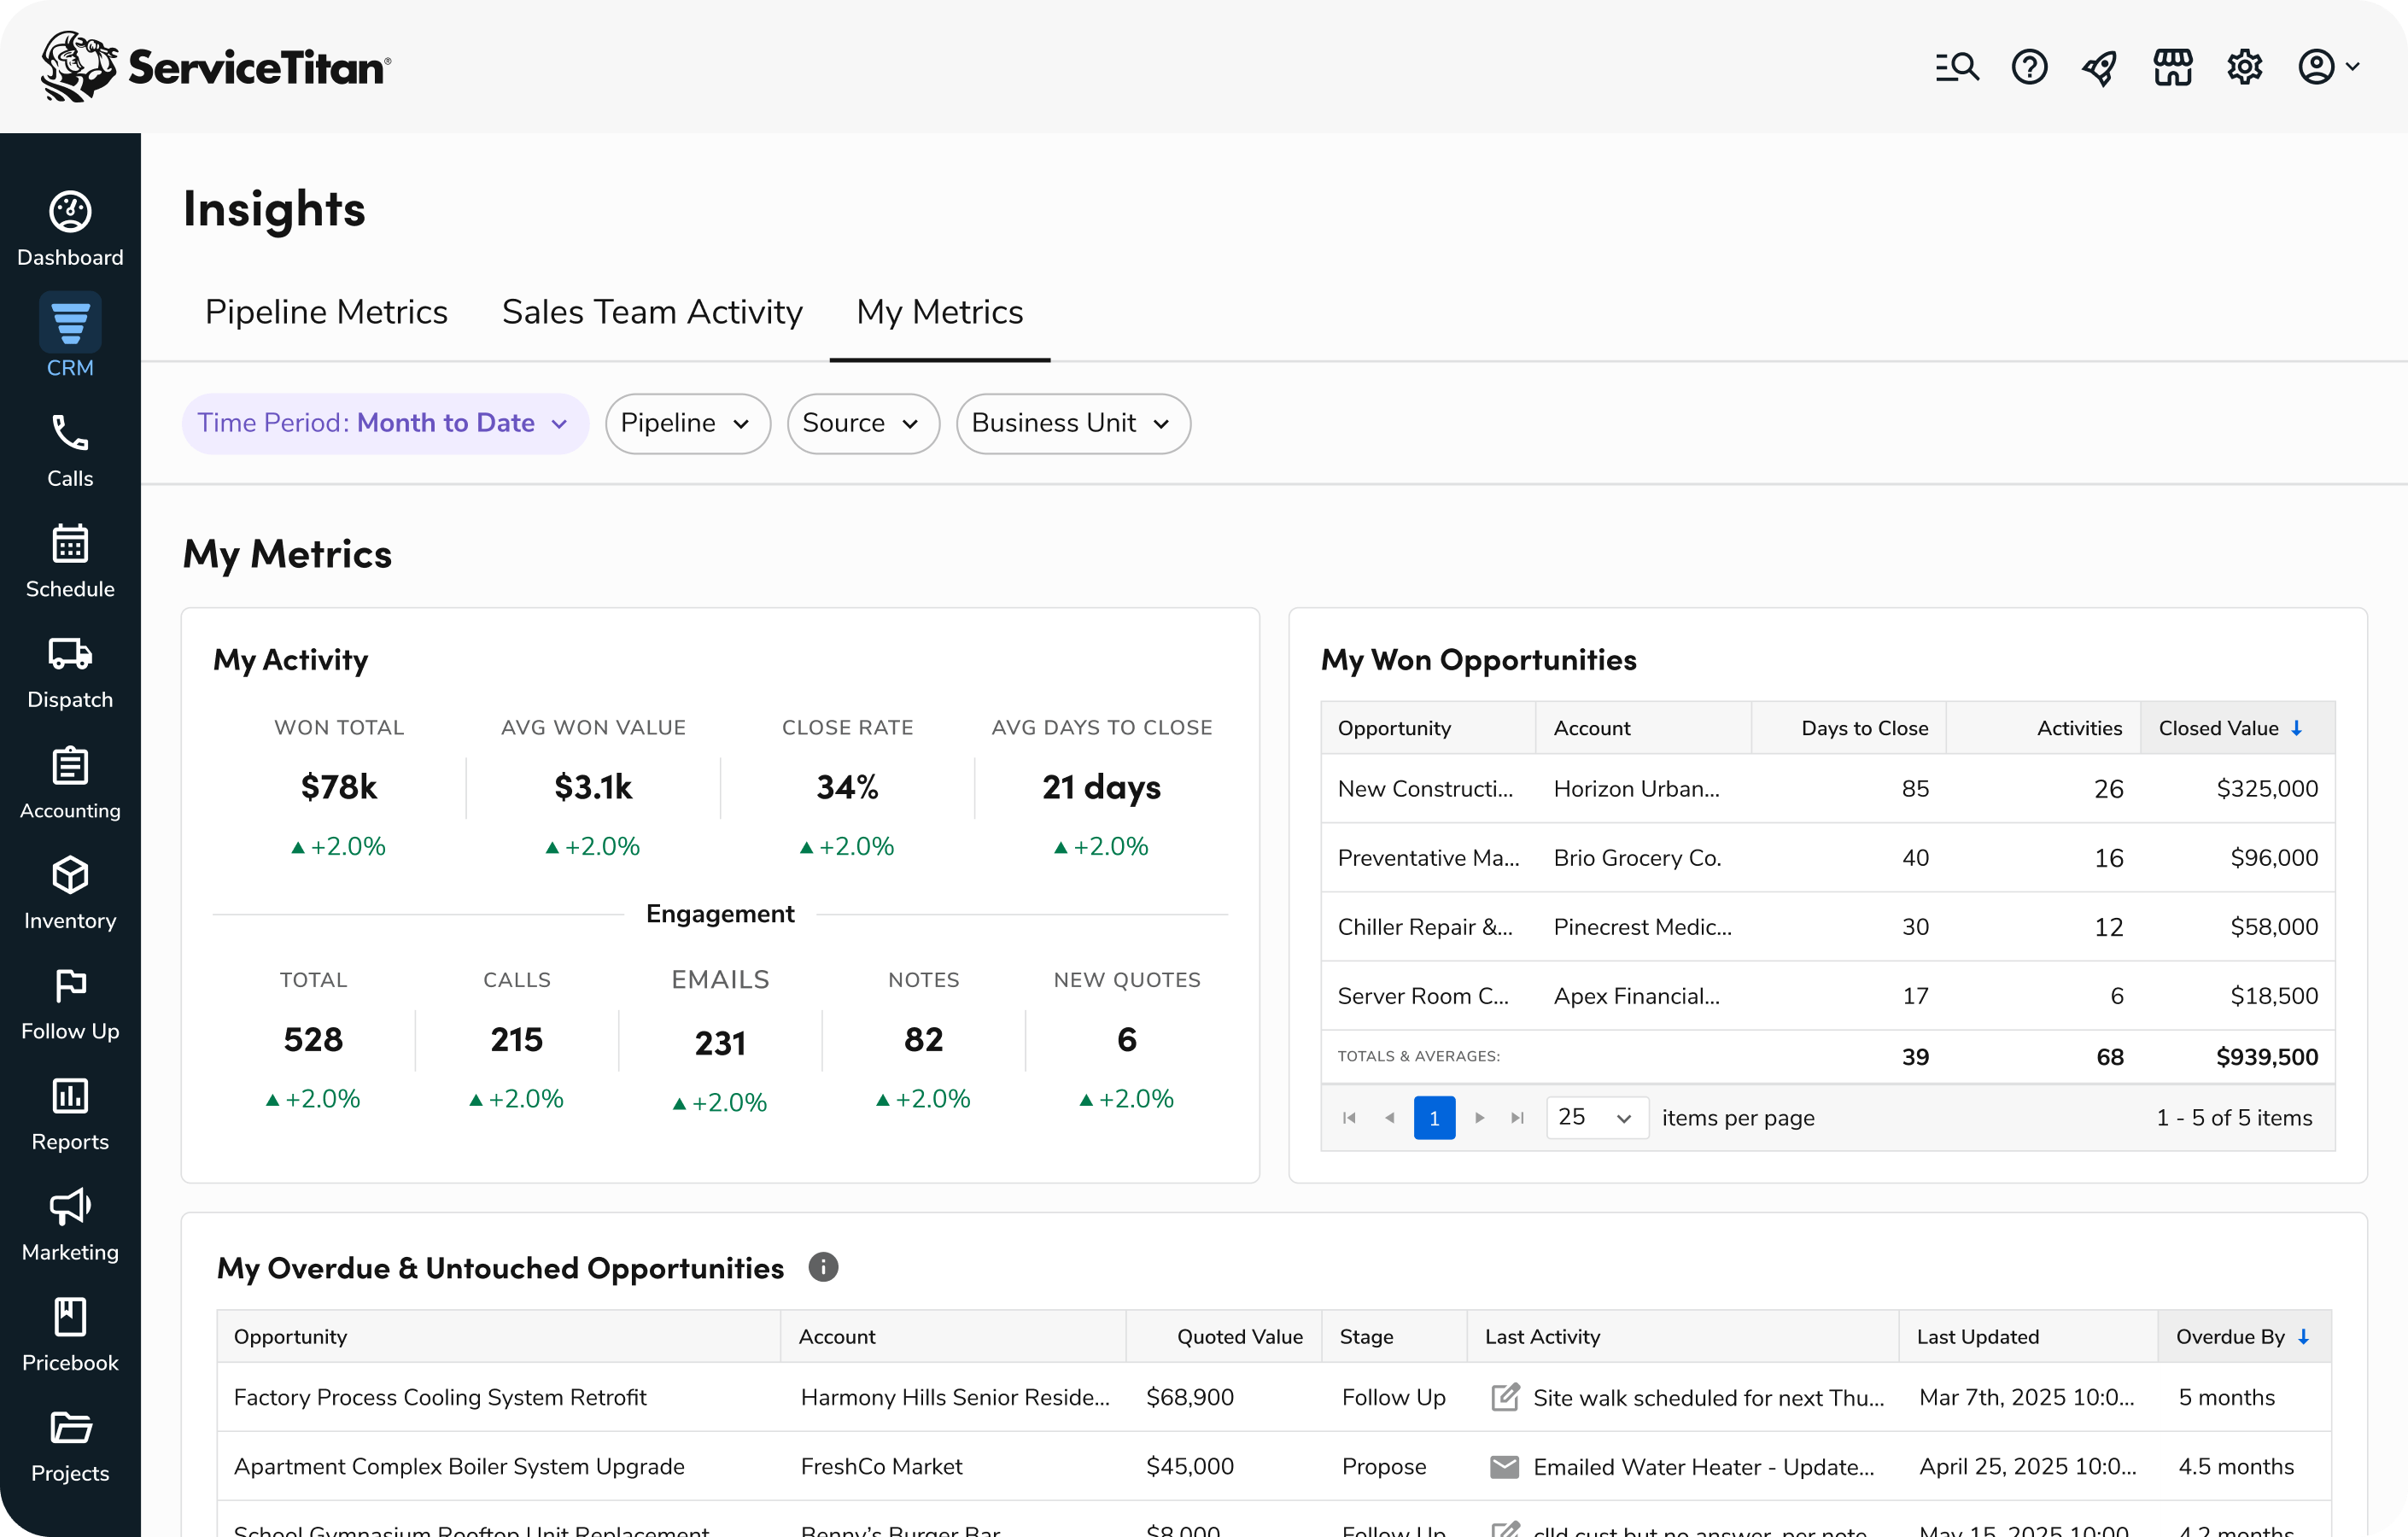Select the My Metrics tab
Screen dimensions: 2408x1537
940,312
